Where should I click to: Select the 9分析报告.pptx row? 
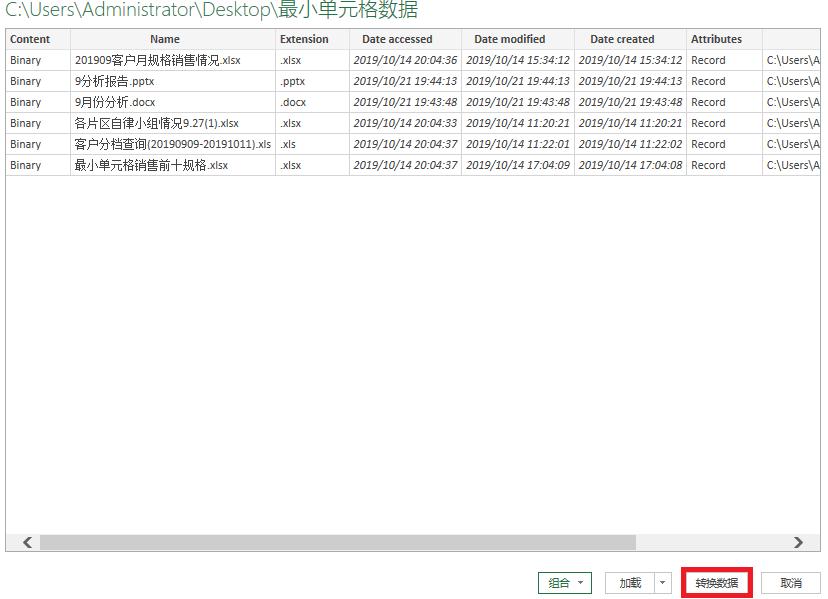click(x=164, y=81)
